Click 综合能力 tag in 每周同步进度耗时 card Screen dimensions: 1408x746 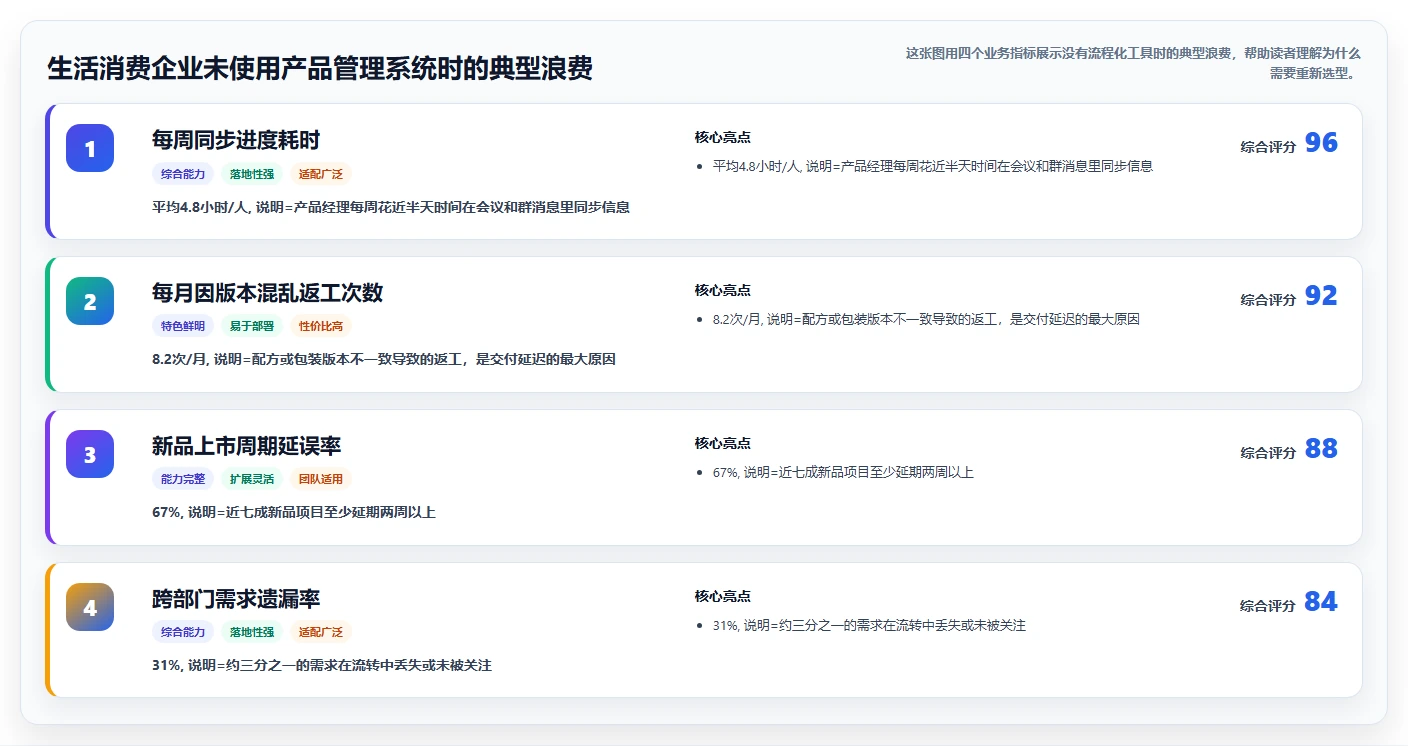(183, 174)
